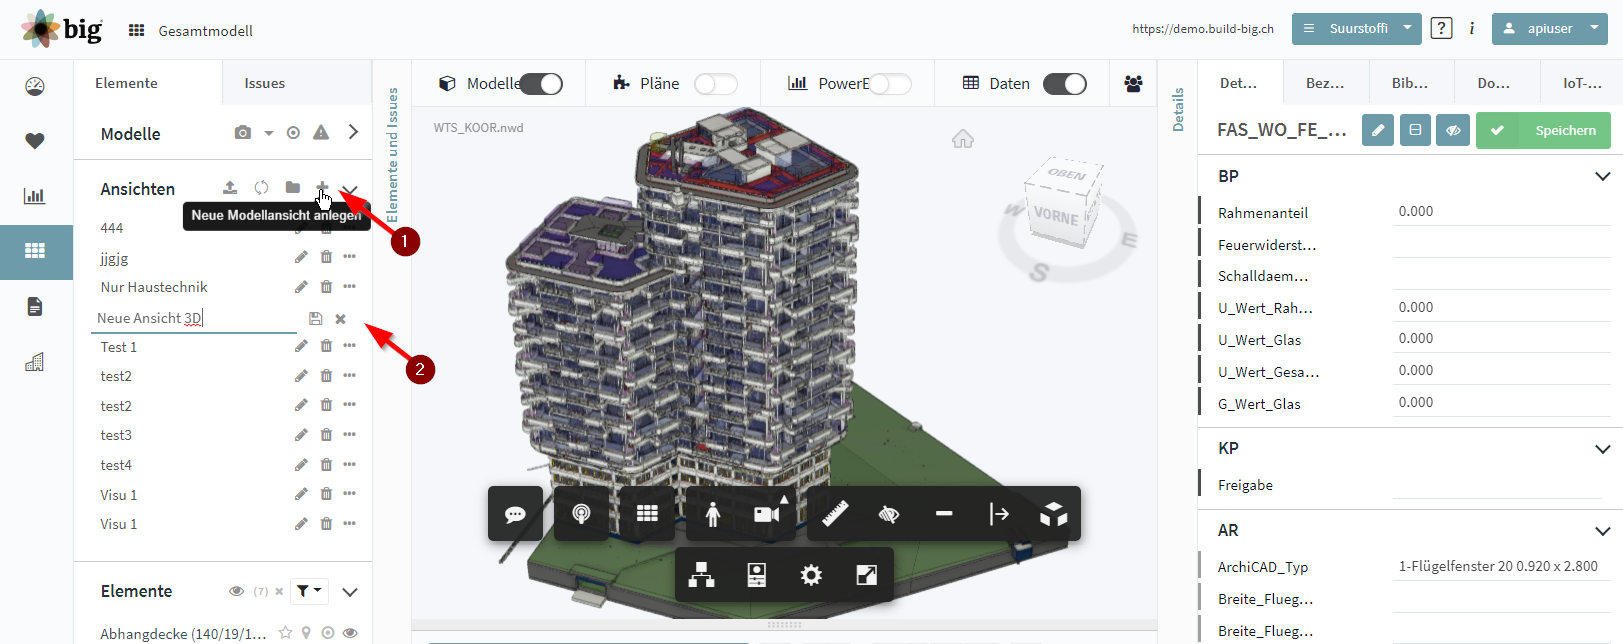
Task: Click the warning triangle icon in Modelle
Action: [321, 132]
